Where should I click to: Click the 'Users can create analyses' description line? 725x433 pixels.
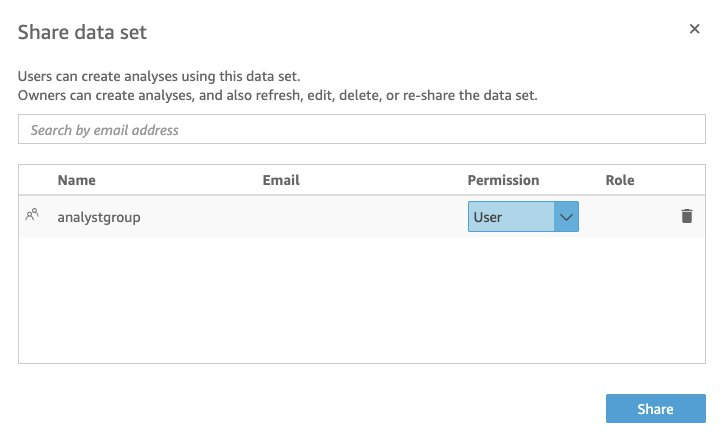(159, 76)
